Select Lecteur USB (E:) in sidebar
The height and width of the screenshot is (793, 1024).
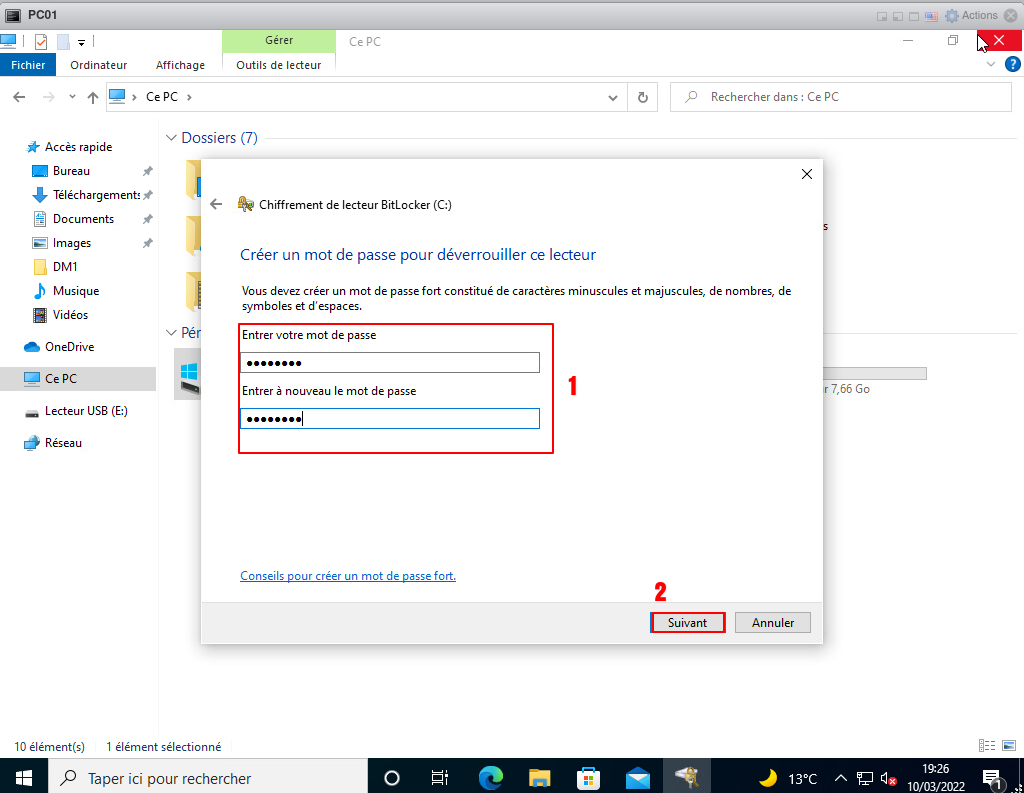point(86,411)
